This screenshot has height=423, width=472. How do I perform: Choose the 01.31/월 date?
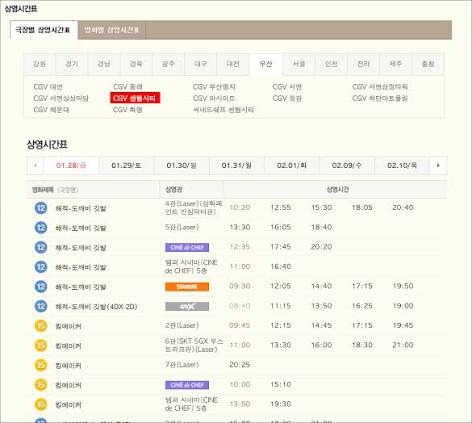(x=236, y=165)
